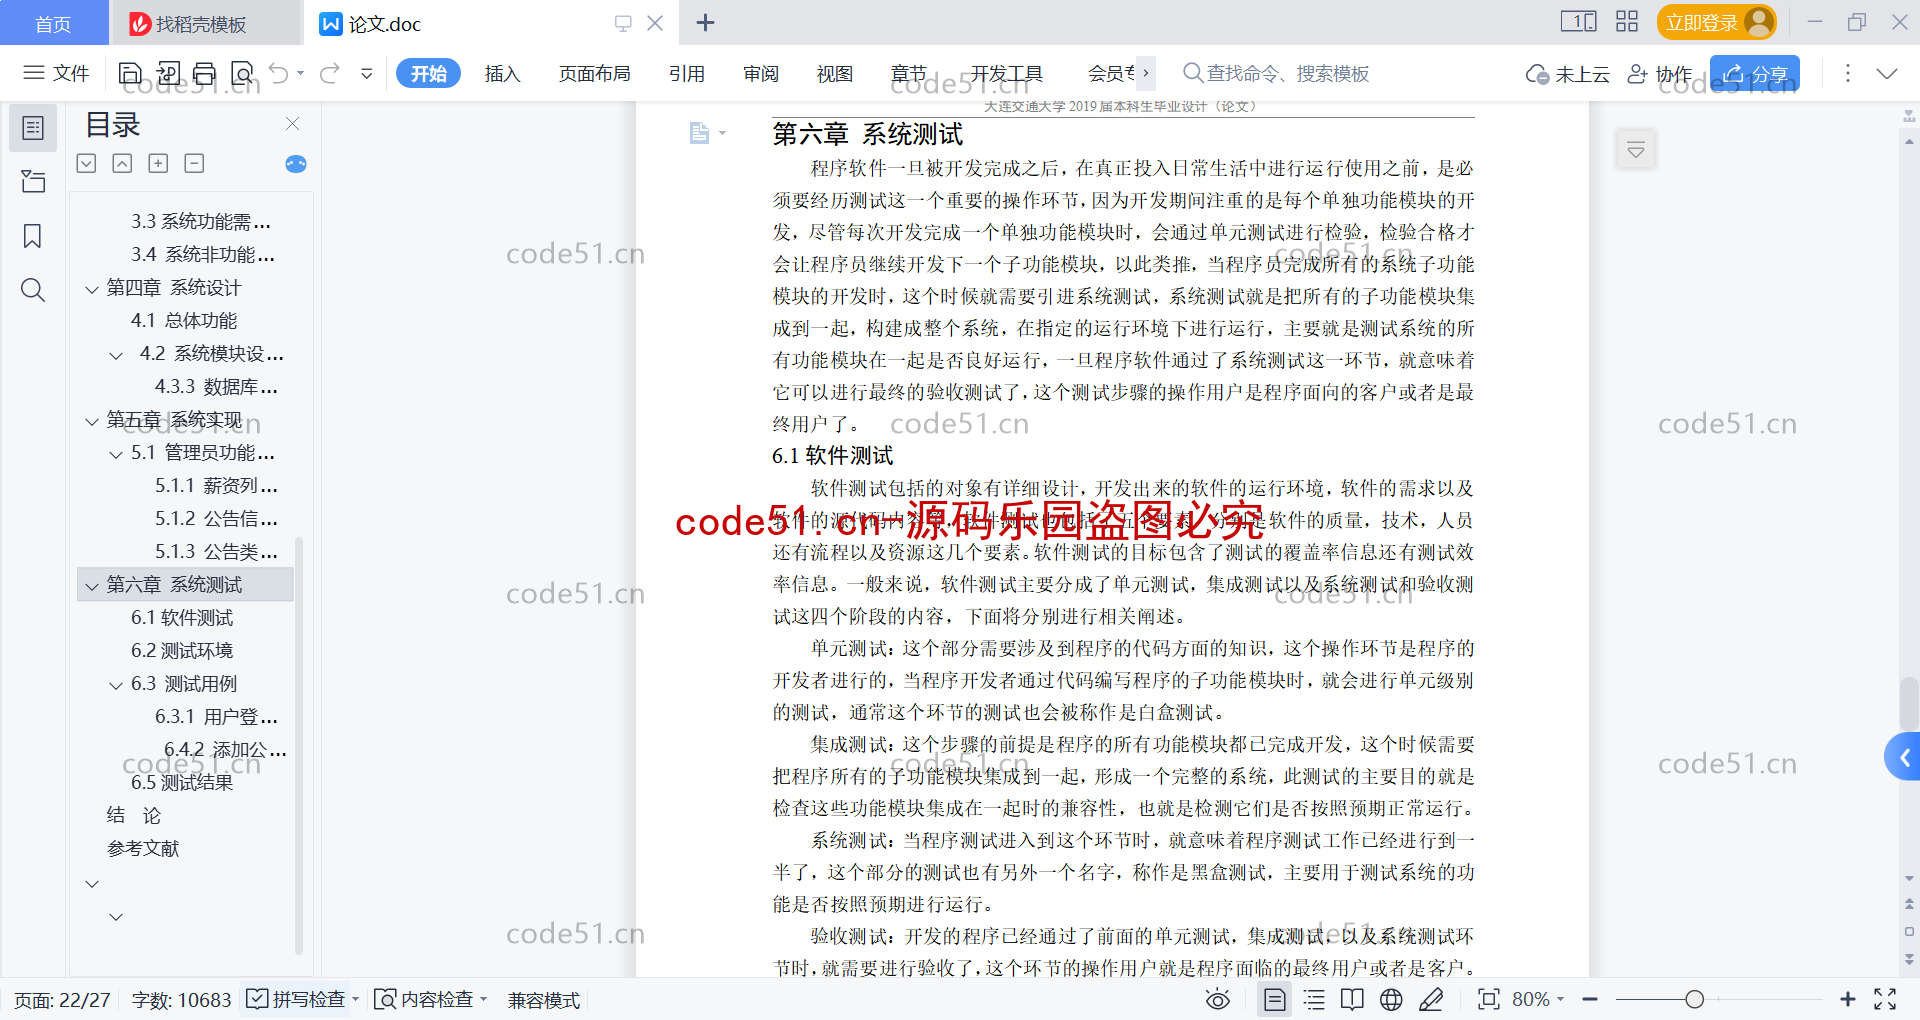Click the 立即登录 login button
1920x1020 pixels.
[1716, 22]
